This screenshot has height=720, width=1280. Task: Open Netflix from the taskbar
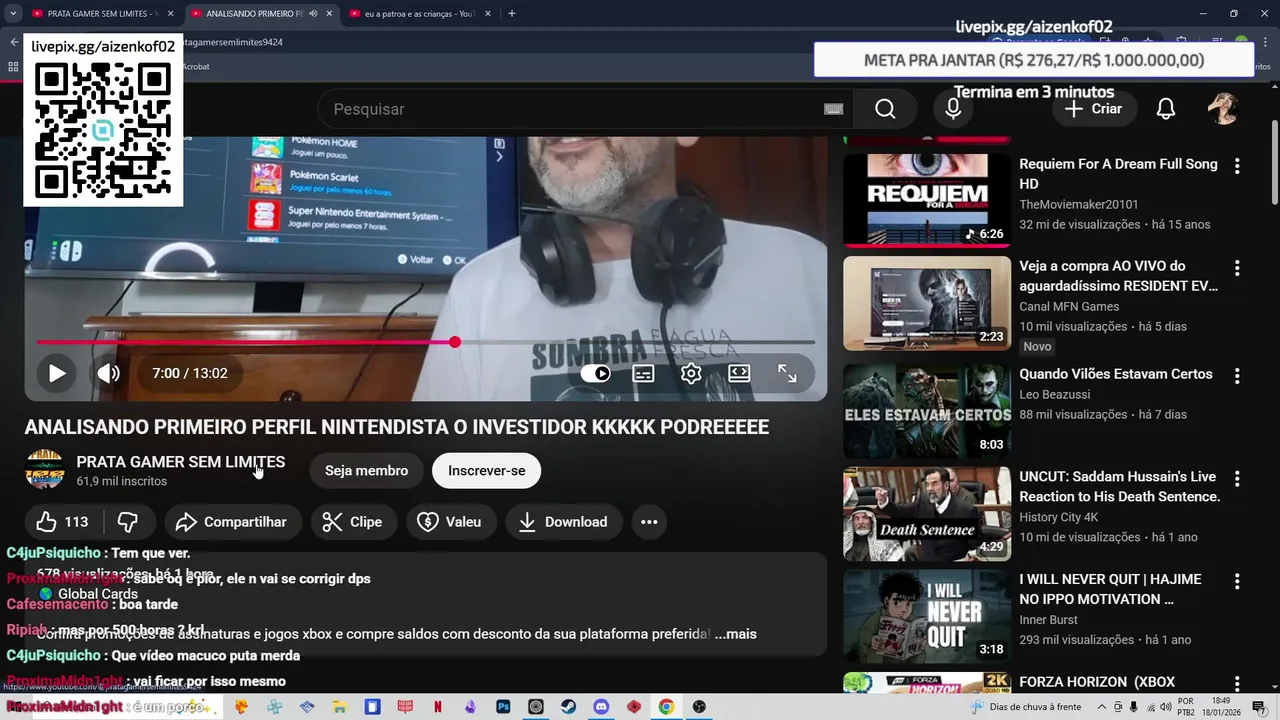pyautogui.click(x=438, y=707)
